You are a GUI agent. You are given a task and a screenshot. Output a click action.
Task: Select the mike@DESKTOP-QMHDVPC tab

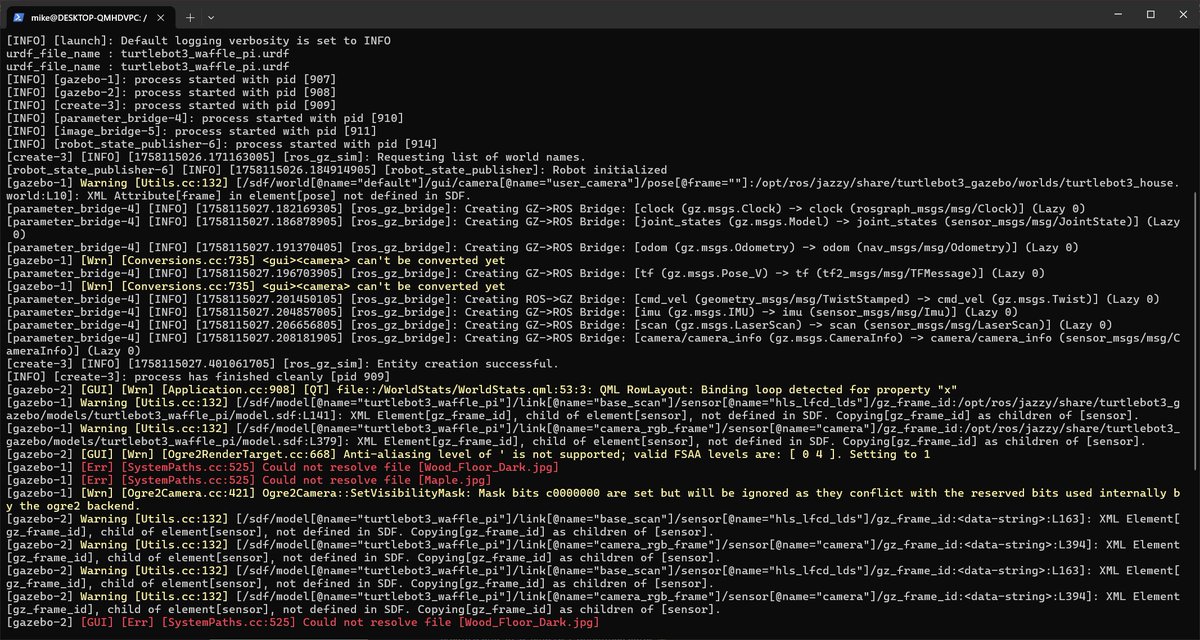89,17
